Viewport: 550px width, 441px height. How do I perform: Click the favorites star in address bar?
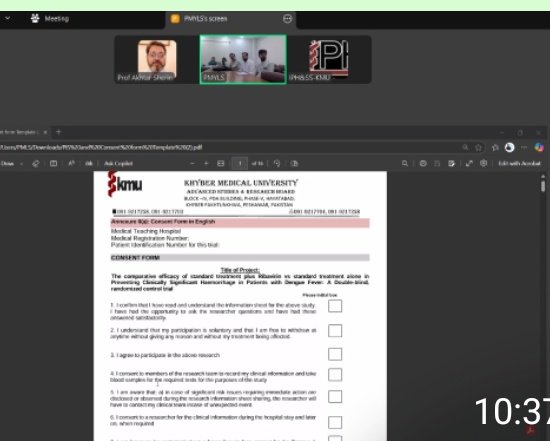(478, 147)
